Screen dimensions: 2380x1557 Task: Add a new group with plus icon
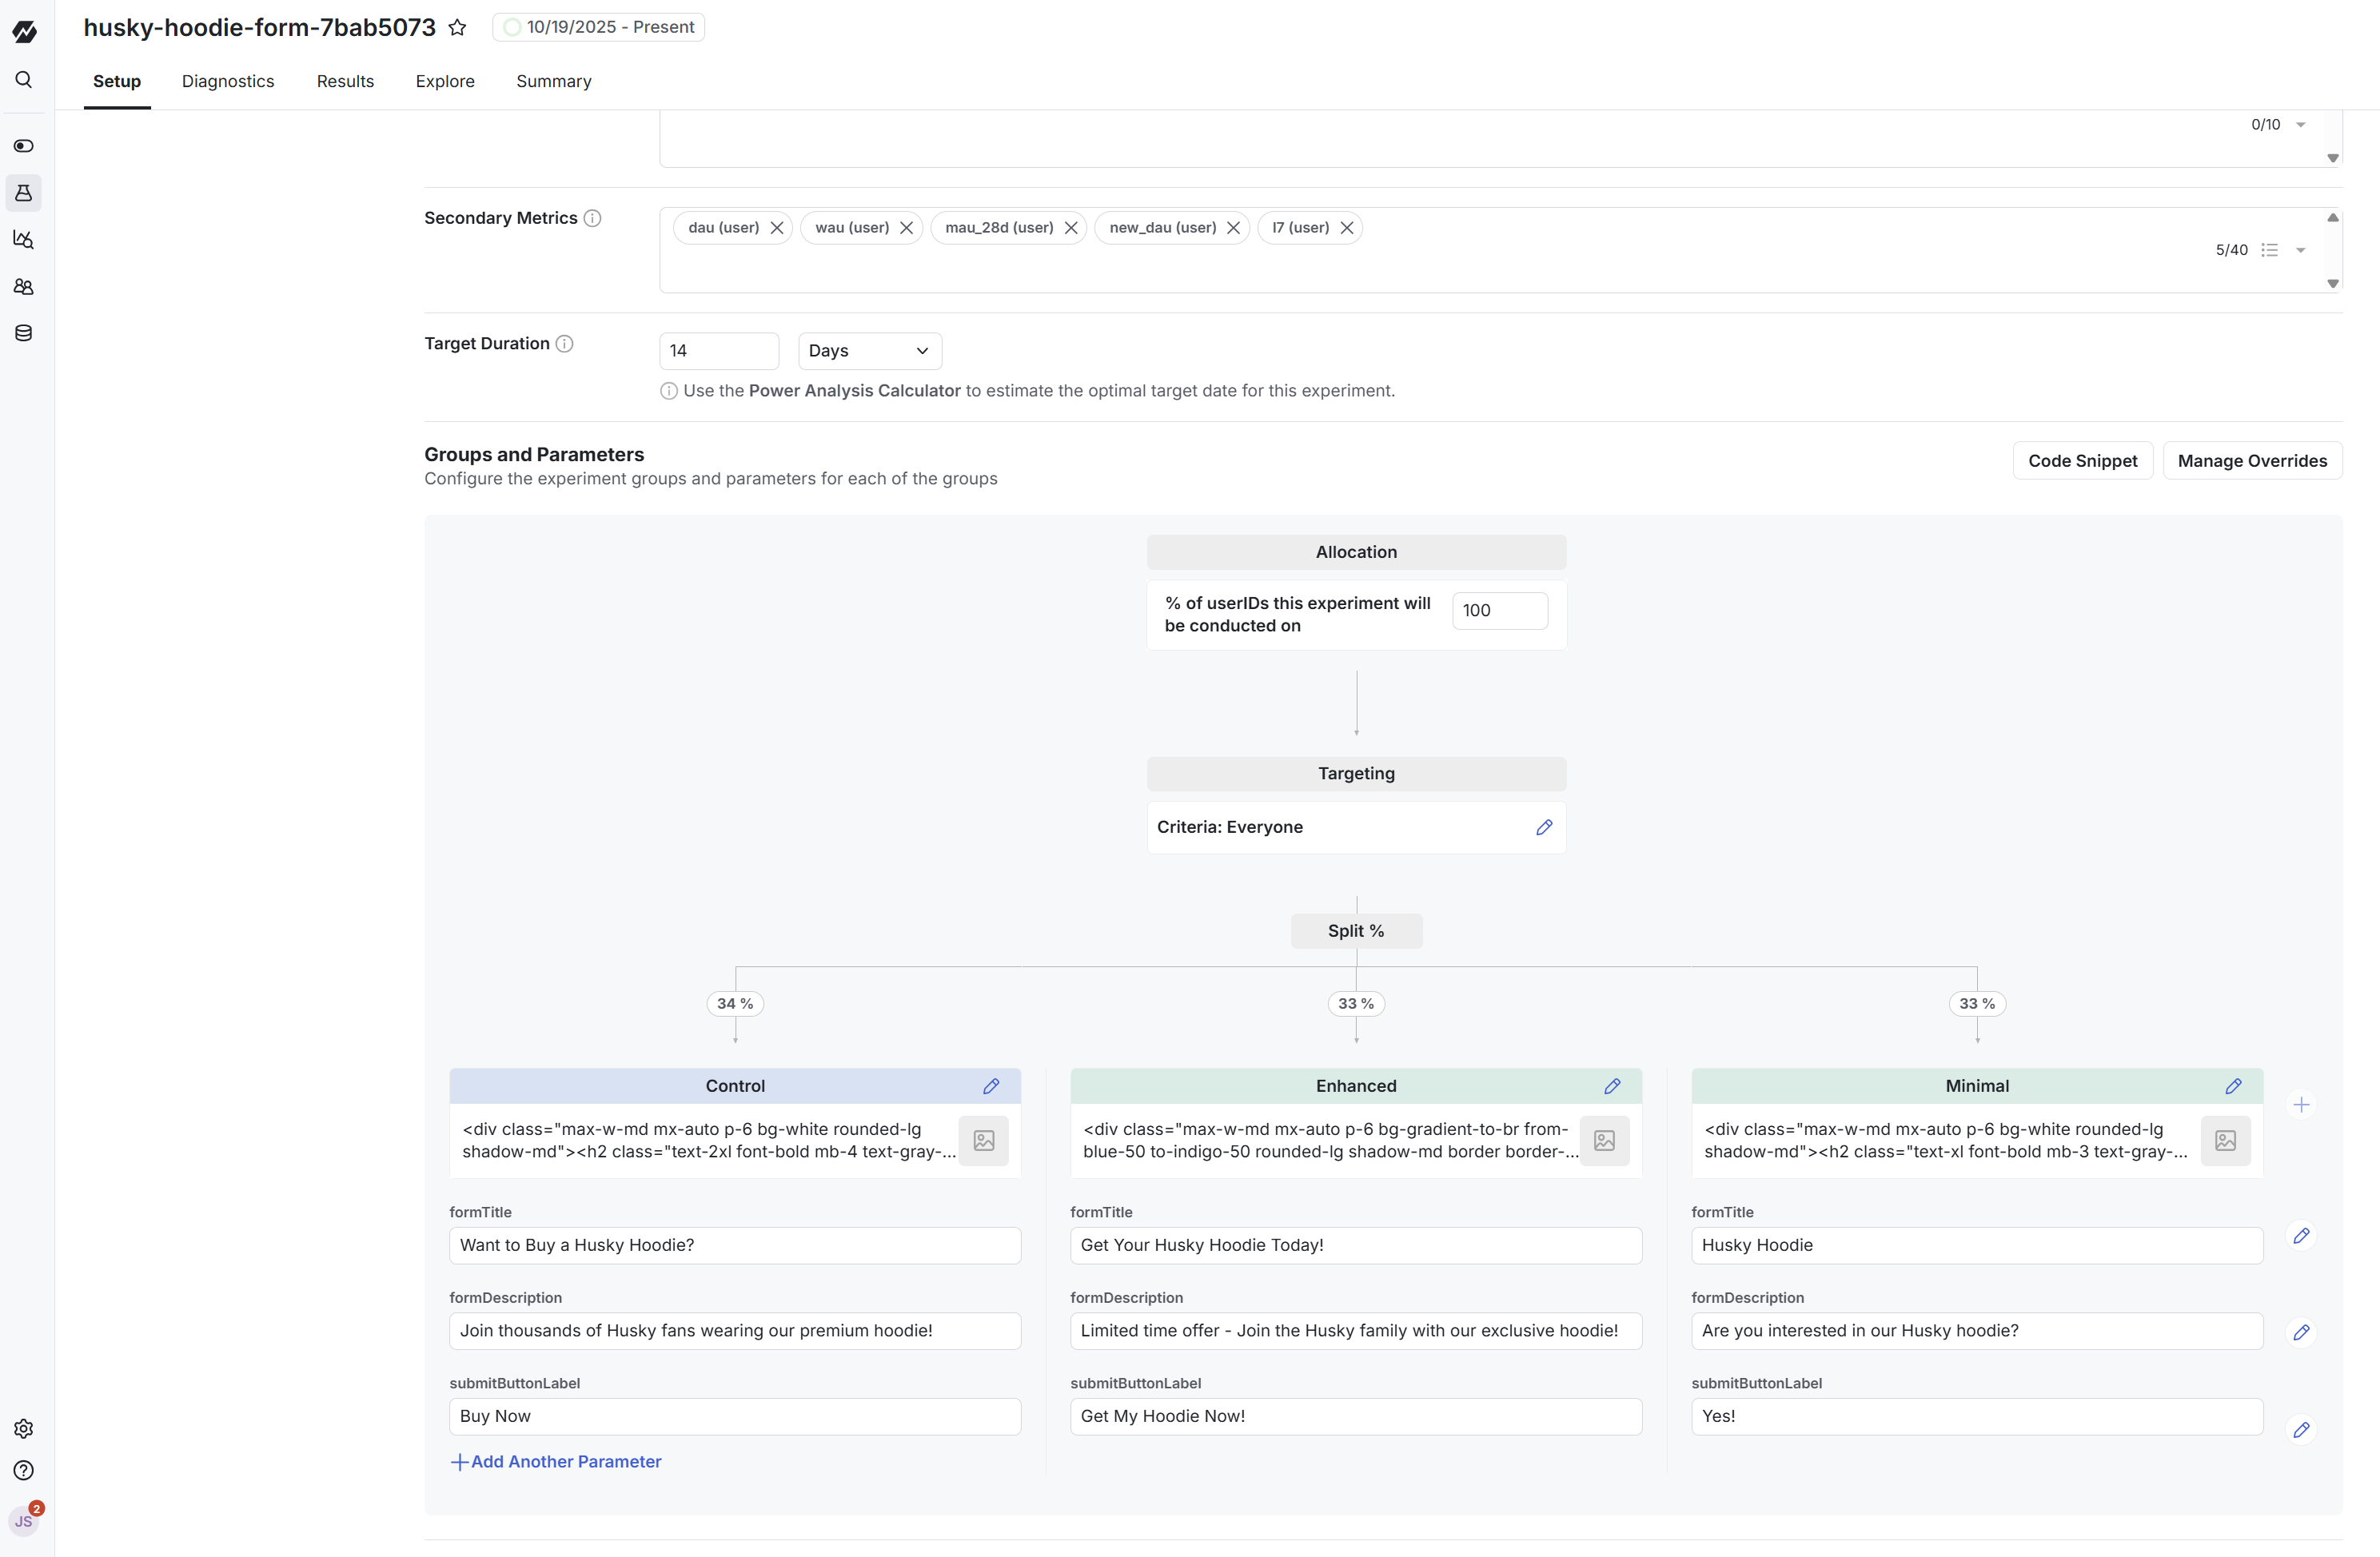(2301, 1105)
